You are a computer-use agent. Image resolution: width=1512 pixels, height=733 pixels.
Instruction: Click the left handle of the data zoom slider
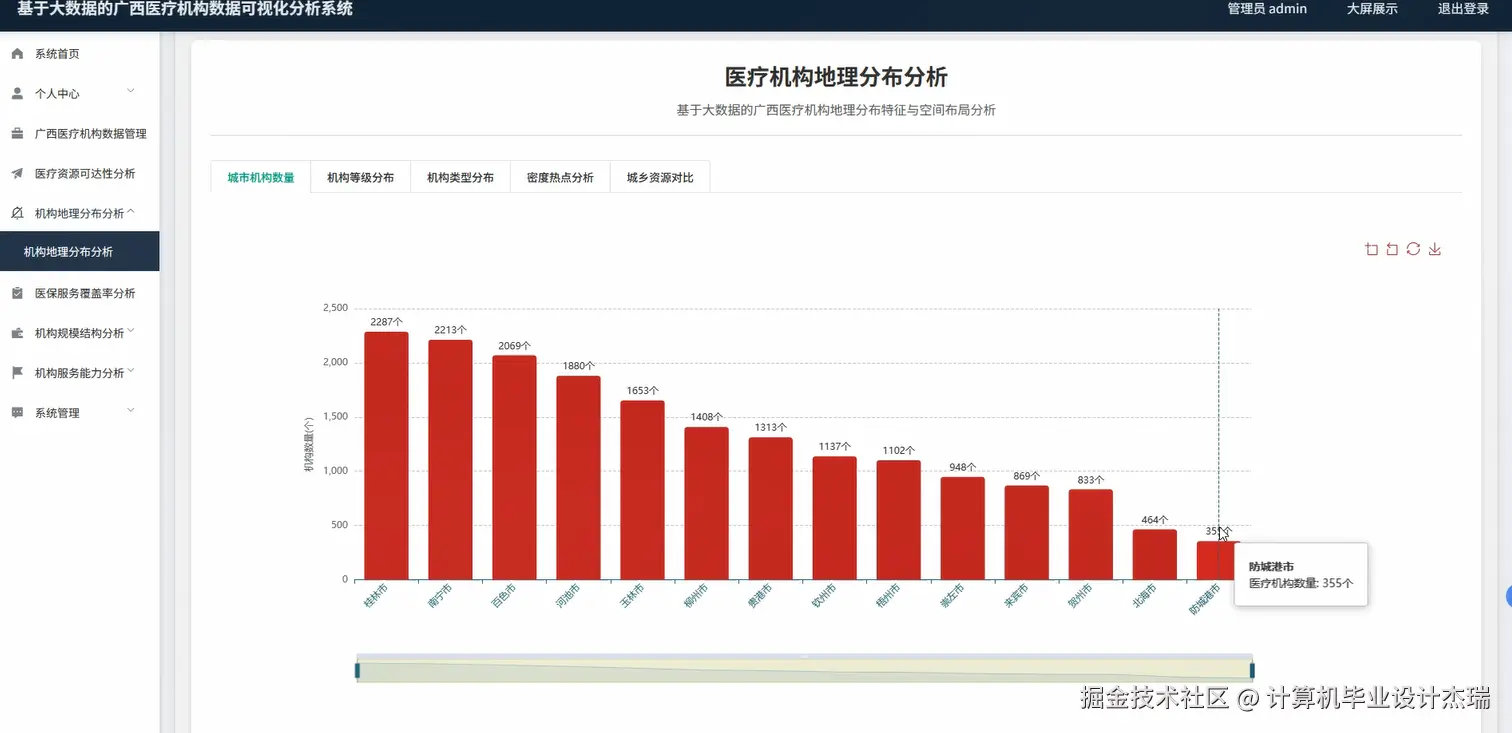(357, 670)
